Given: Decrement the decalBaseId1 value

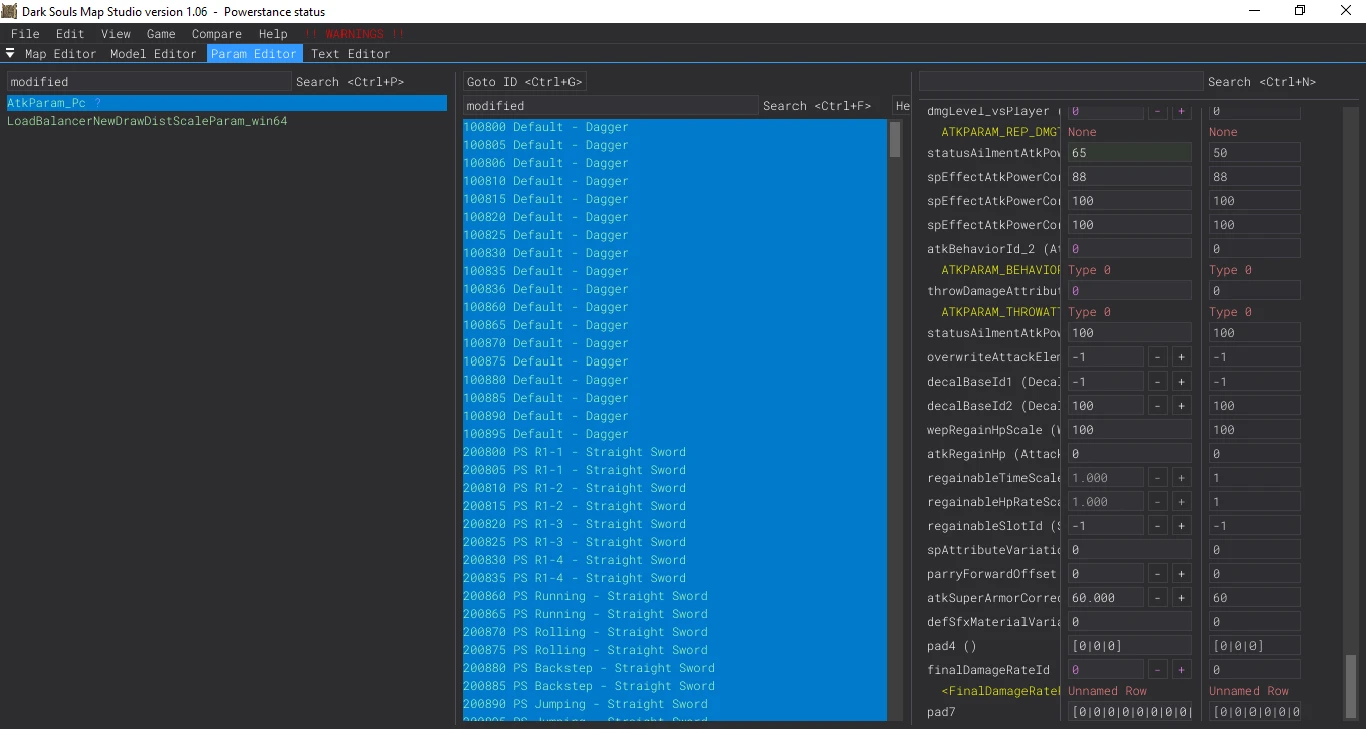Looking at the screenshot, I should pyautogui.click(x=1157, y=382).
